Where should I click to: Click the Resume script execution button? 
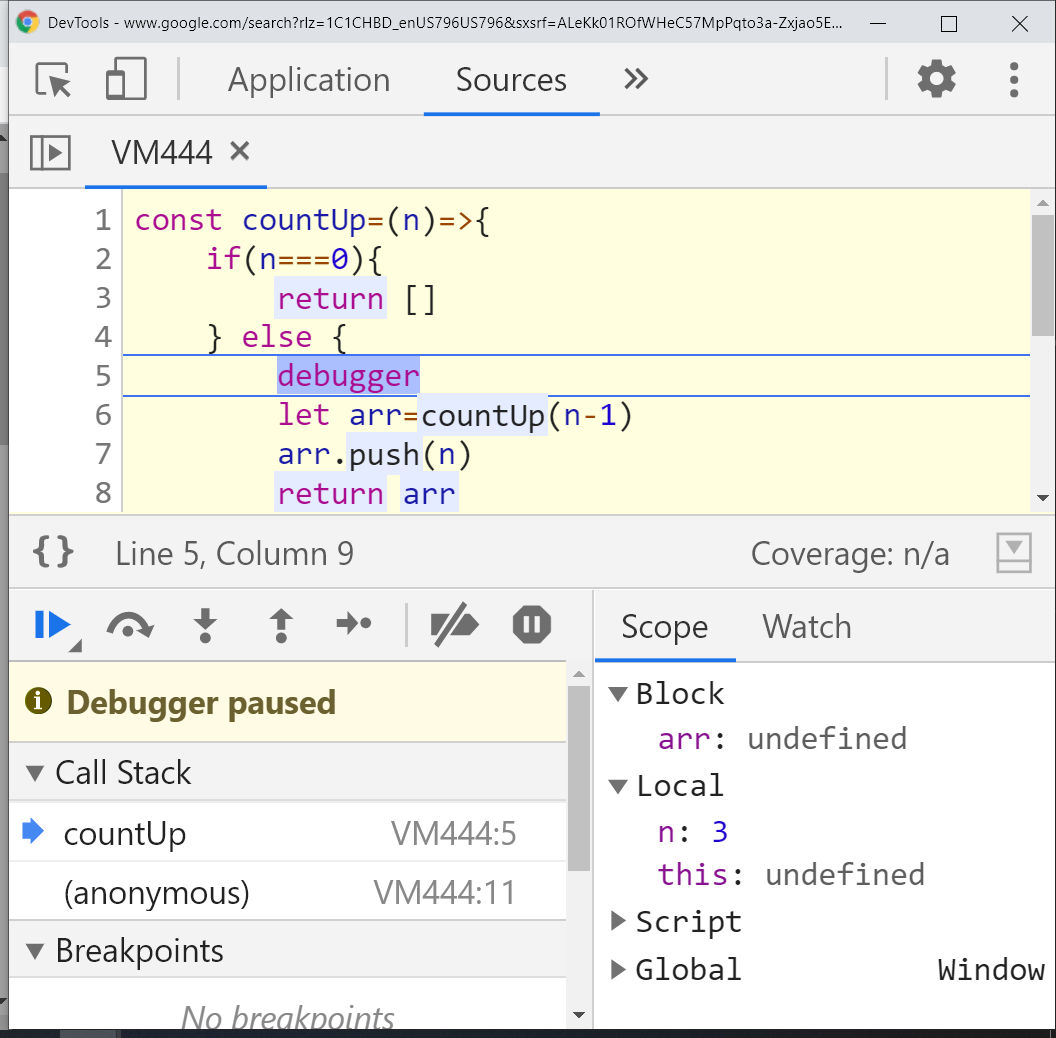(53, 625)
